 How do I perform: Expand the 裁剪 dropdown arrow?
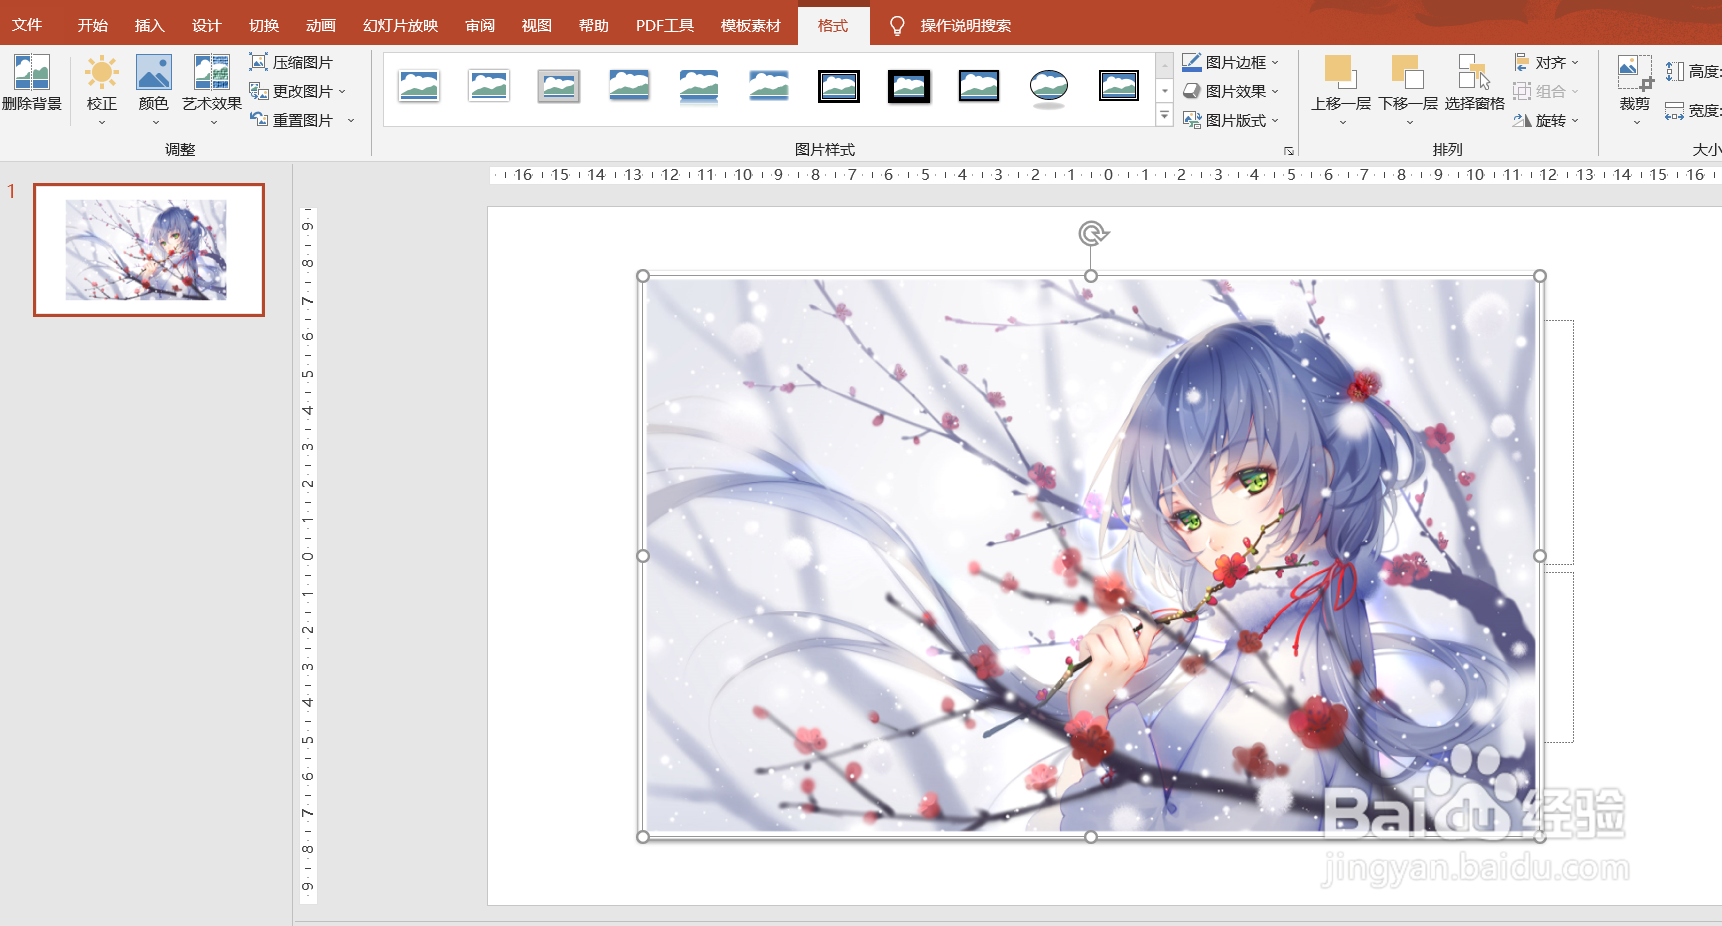pyautogui.click(x=1636, y=123)
